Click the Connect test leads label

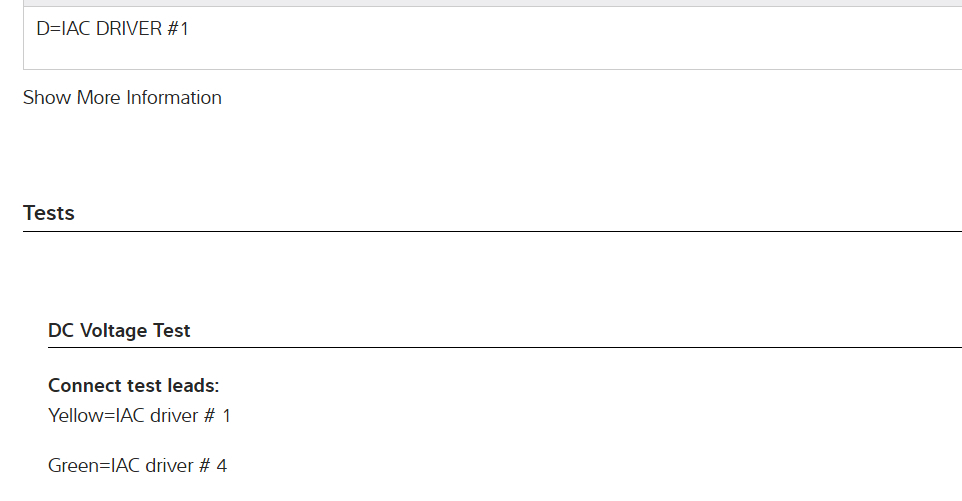pos(133,386)
